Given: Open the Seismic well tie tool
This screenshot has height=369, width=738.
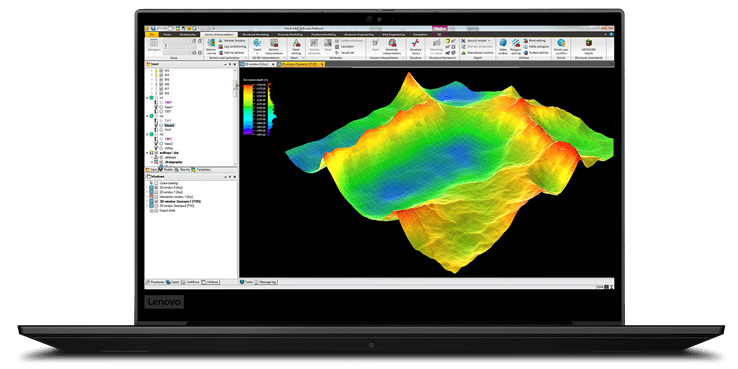Looking at the screenshot, I should 211,46.
